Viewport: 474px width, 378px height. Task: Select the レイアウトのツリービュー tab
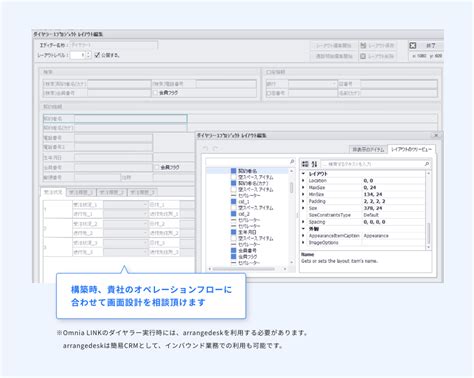pos(411,149)
